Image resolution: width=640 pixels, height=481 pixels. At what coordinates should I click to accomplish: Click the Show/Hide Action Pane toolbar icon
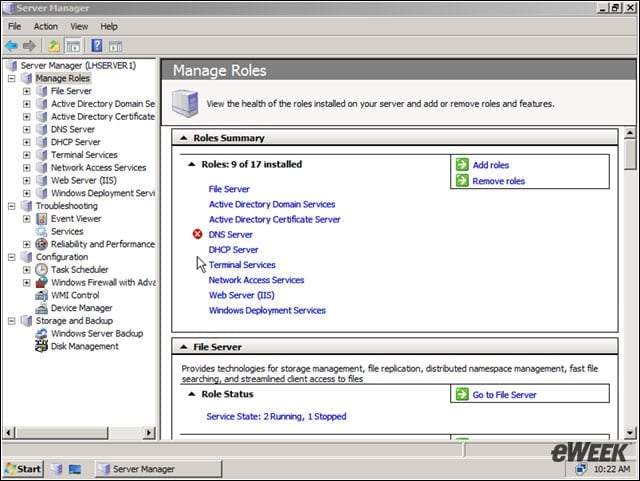(116, 46)
